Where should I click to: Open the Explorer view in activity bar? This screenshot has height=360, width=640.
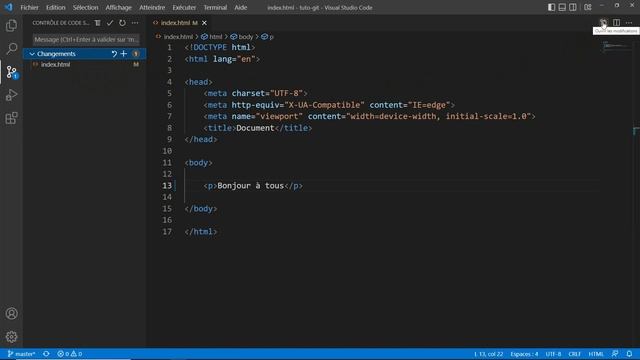pos(11,26)
